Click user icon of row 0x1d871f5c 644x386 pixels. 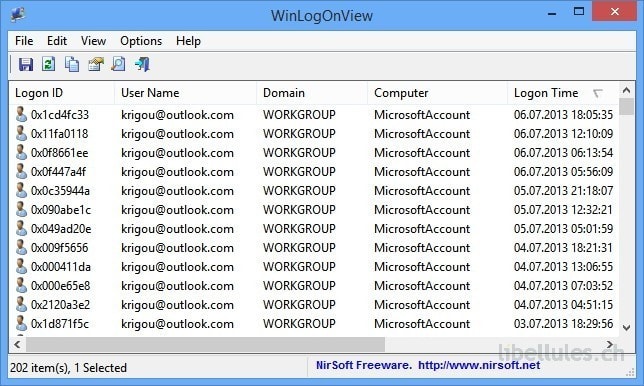pos(21,323)
